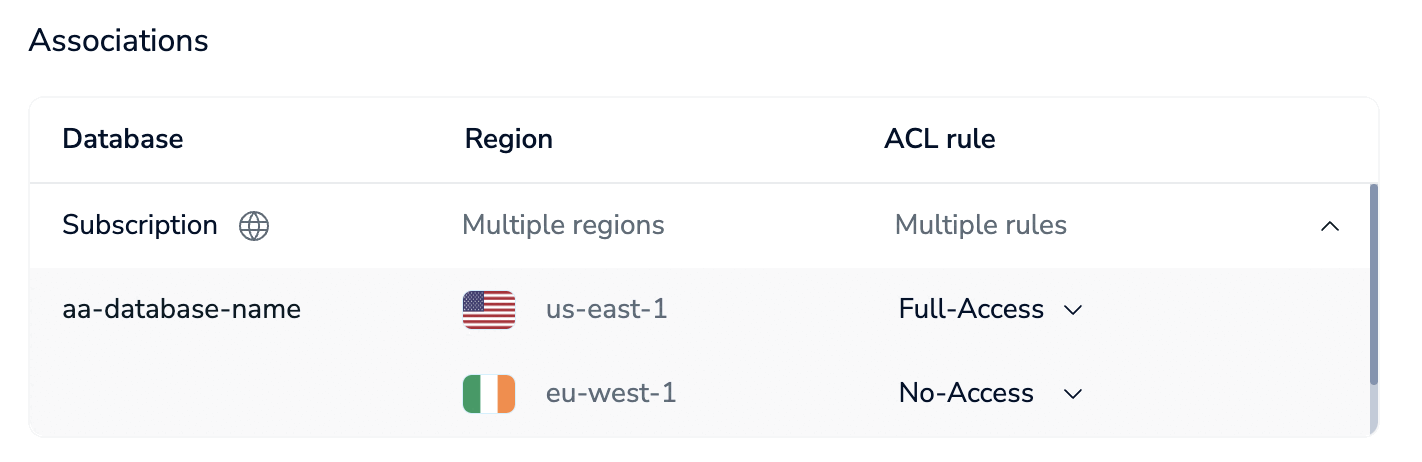Click the chevron arrow beside Full-Access
This screenshot has width=1422, height=462.
click(x=1073, y=310)
